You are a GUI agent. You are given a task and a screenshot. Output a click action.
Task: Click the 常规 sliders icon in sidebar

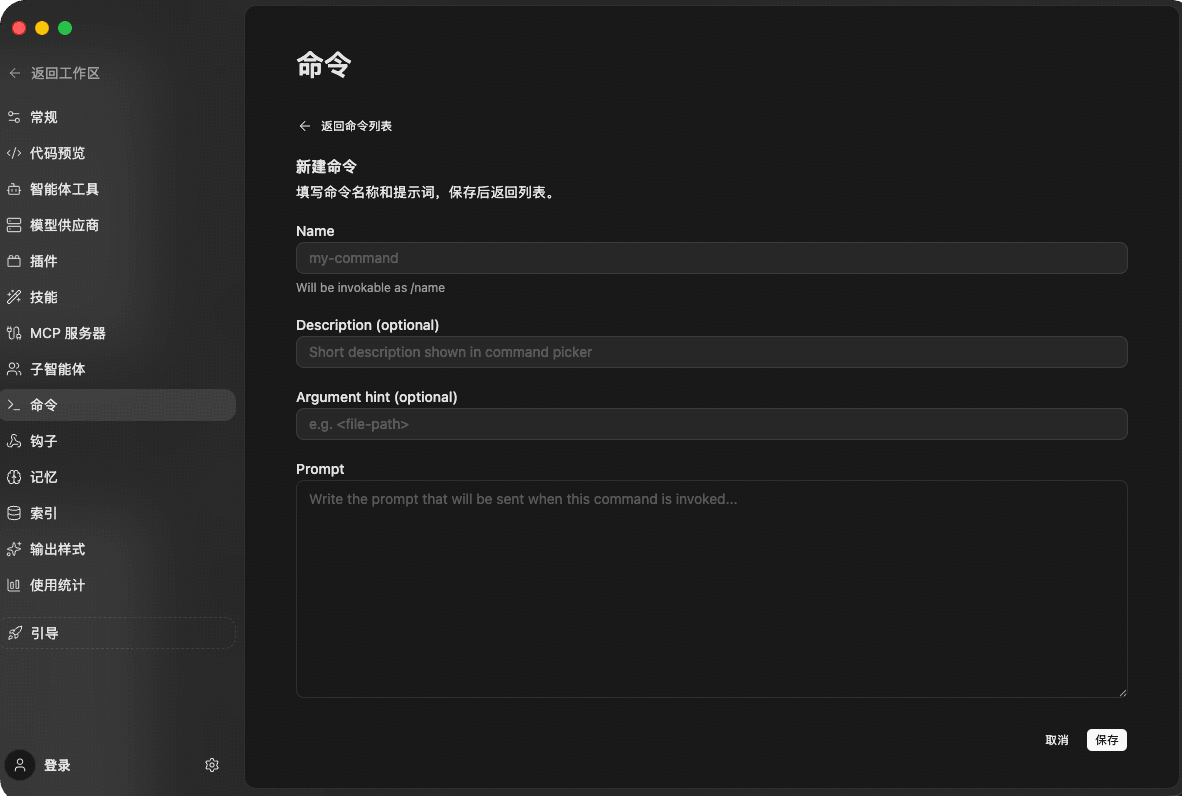click(14, 117)
